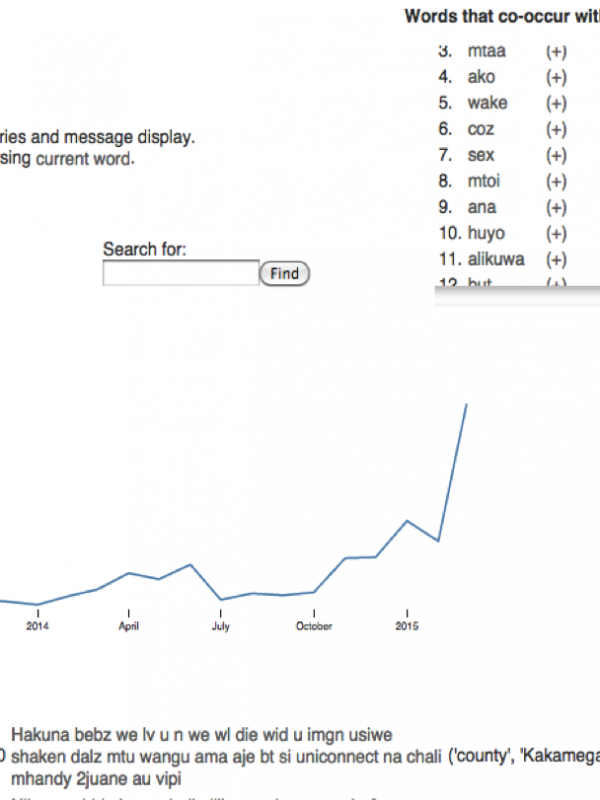The image size is (600, 800).
Task: Click the (+) next to mtaa
Action: click(556, 51)
